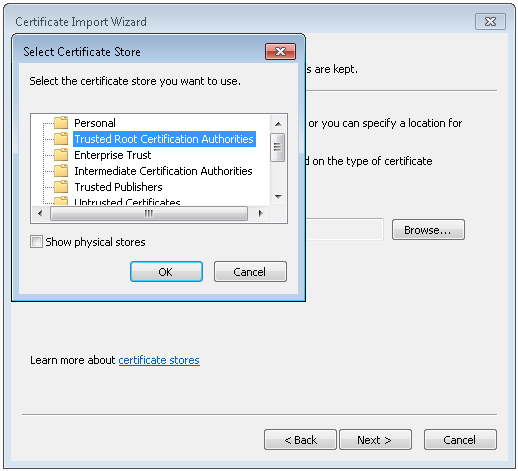Confirm store selection with OK
The height and width of the screenshot is (471, 518).
pyautogui.click(x=166, y=272)
